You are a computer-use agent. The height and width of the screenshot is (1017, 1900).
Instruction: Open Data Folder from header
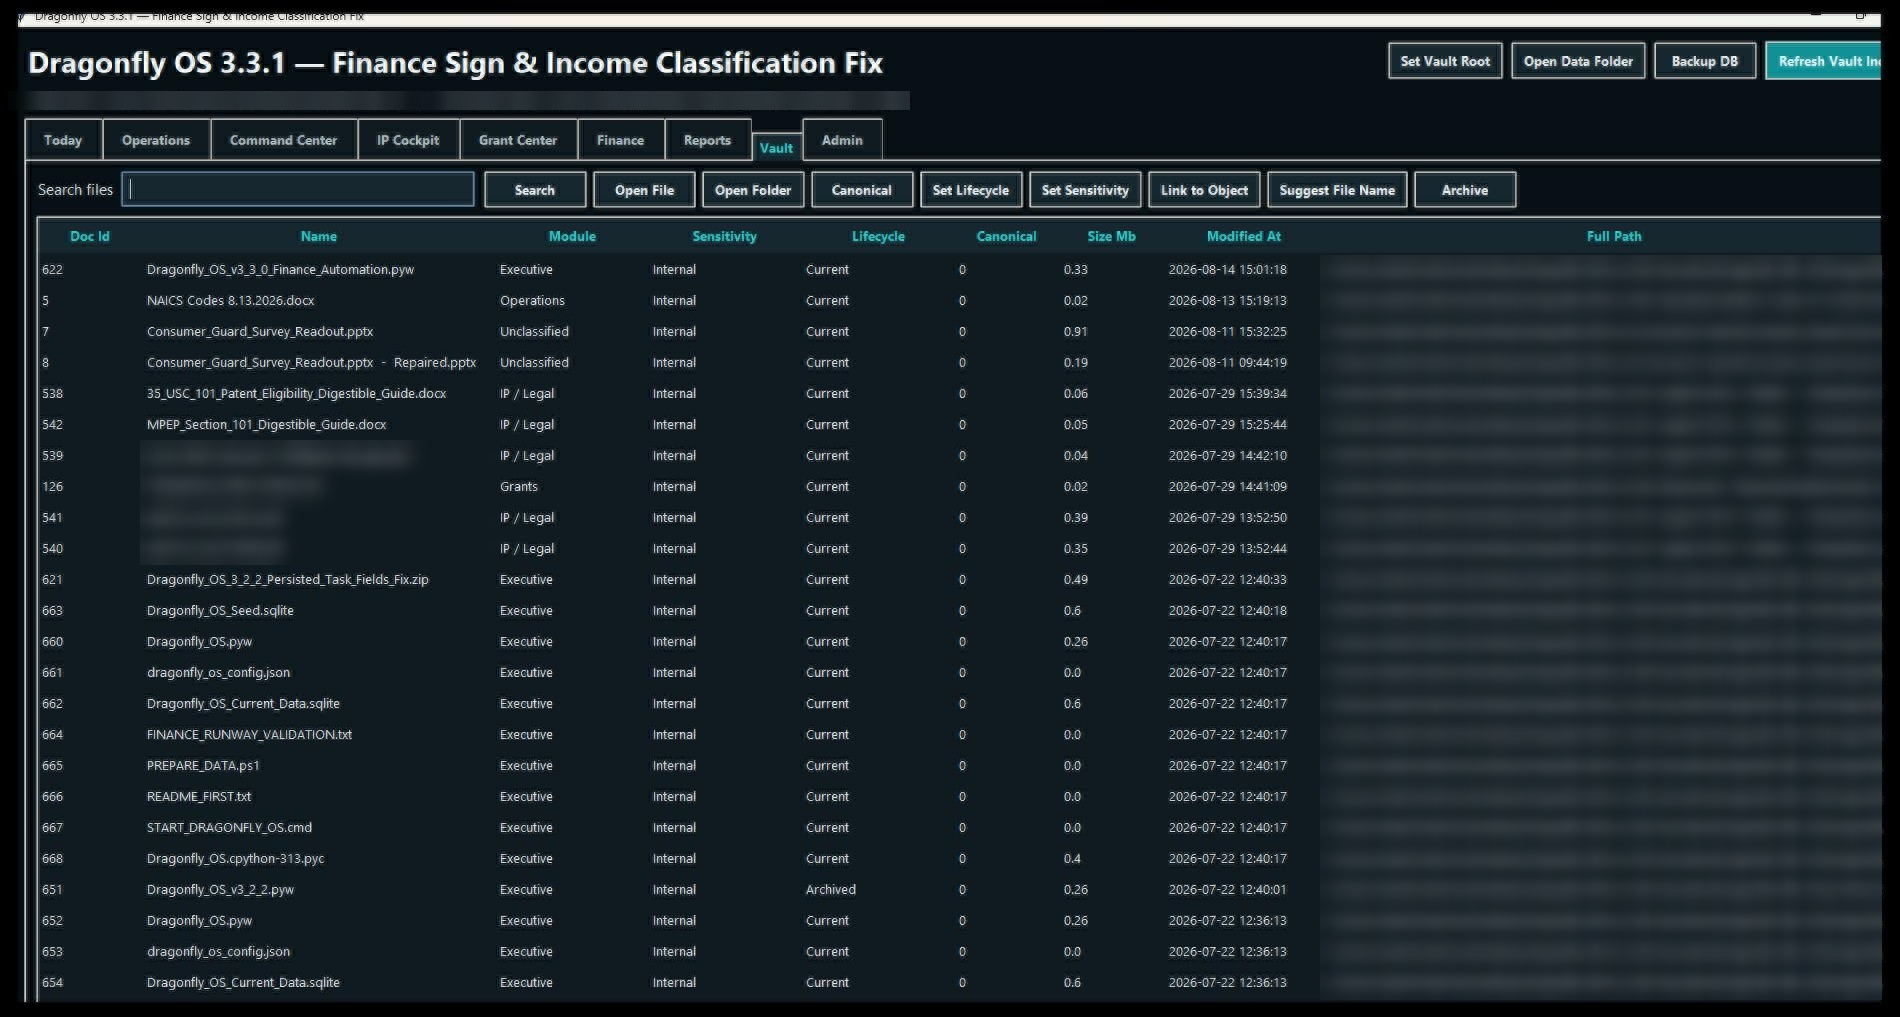(x=1578, y=61)
